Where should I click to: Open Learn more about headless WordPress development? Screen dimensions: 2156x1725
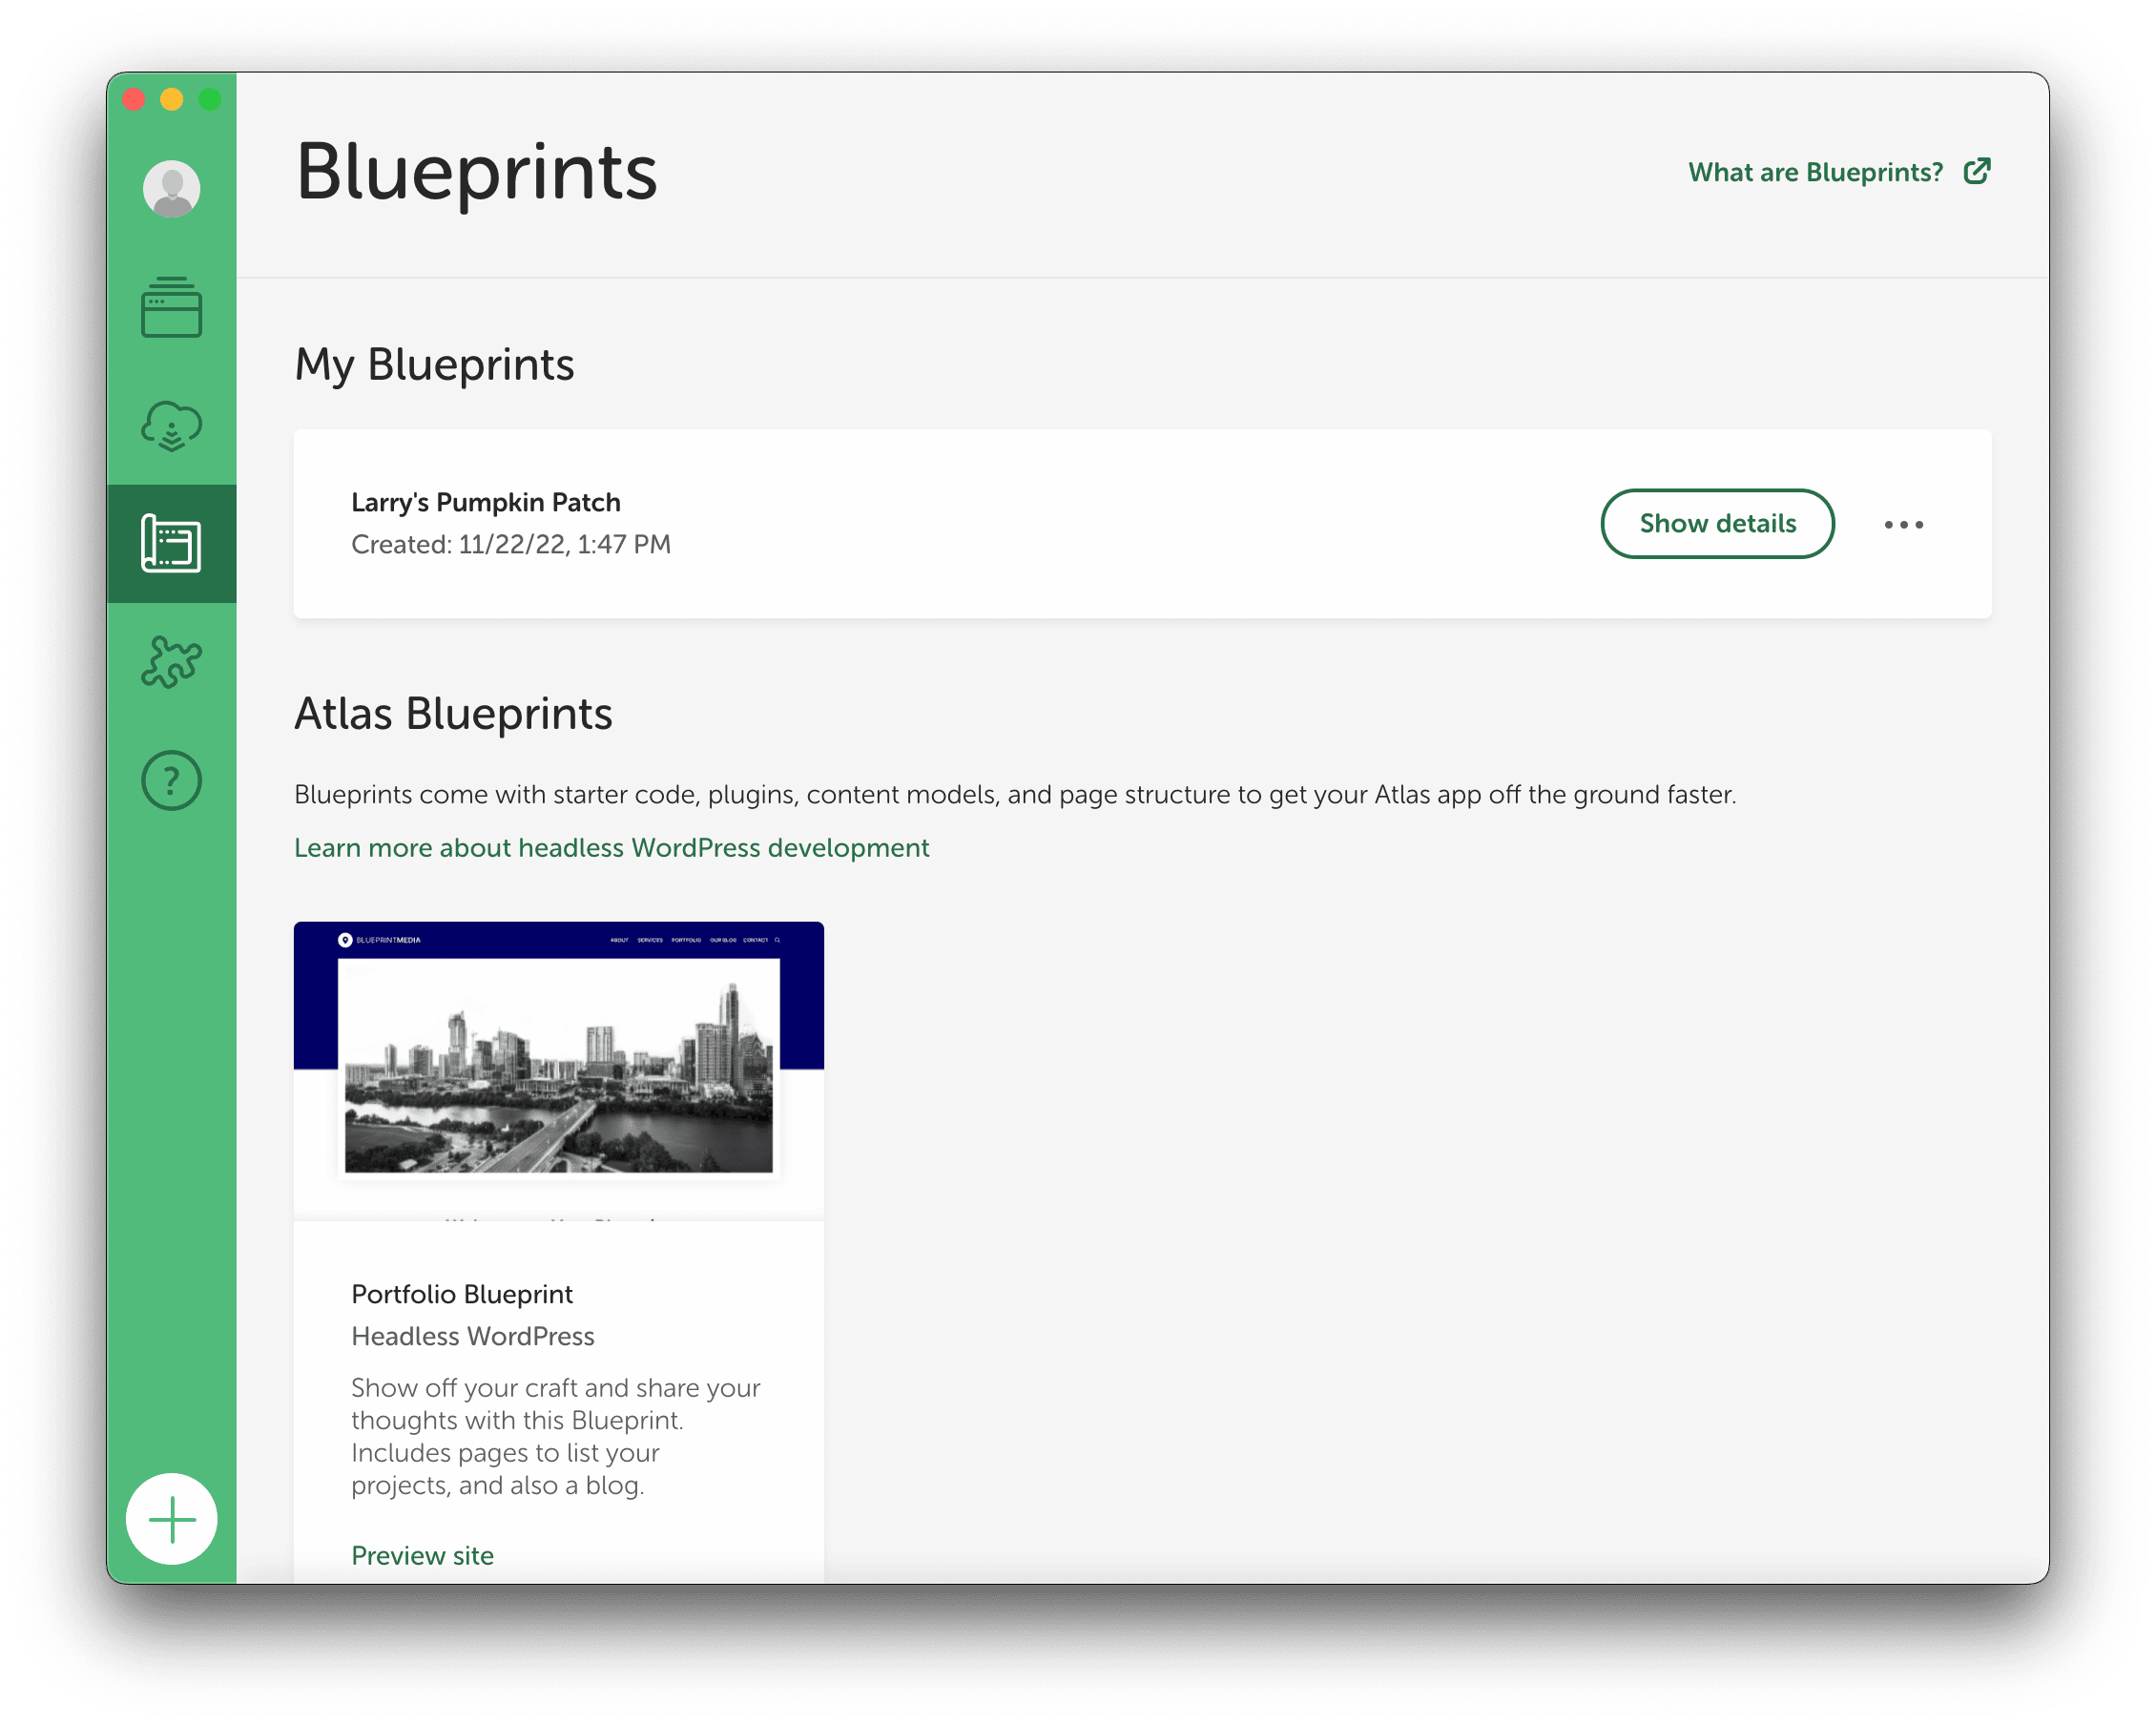[x=611, y=847]
